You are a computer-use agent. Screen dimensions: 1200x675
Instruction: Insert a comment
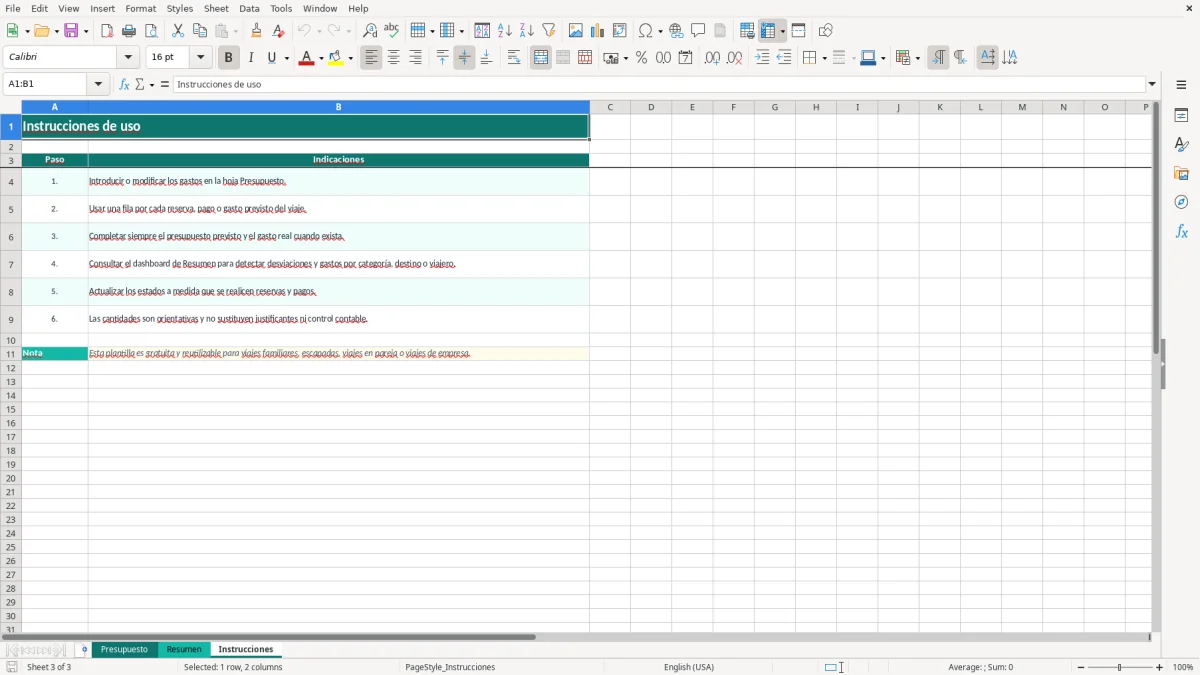pyautogui.click(x=698, y=31)
